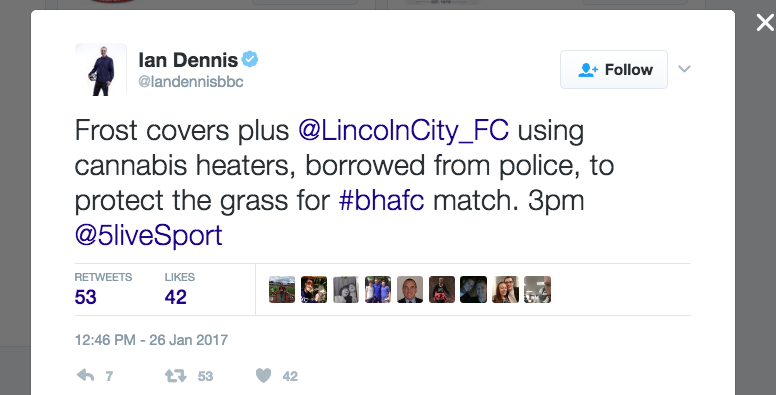
Task: View the 53 retweets list
Action: (103, 290)
